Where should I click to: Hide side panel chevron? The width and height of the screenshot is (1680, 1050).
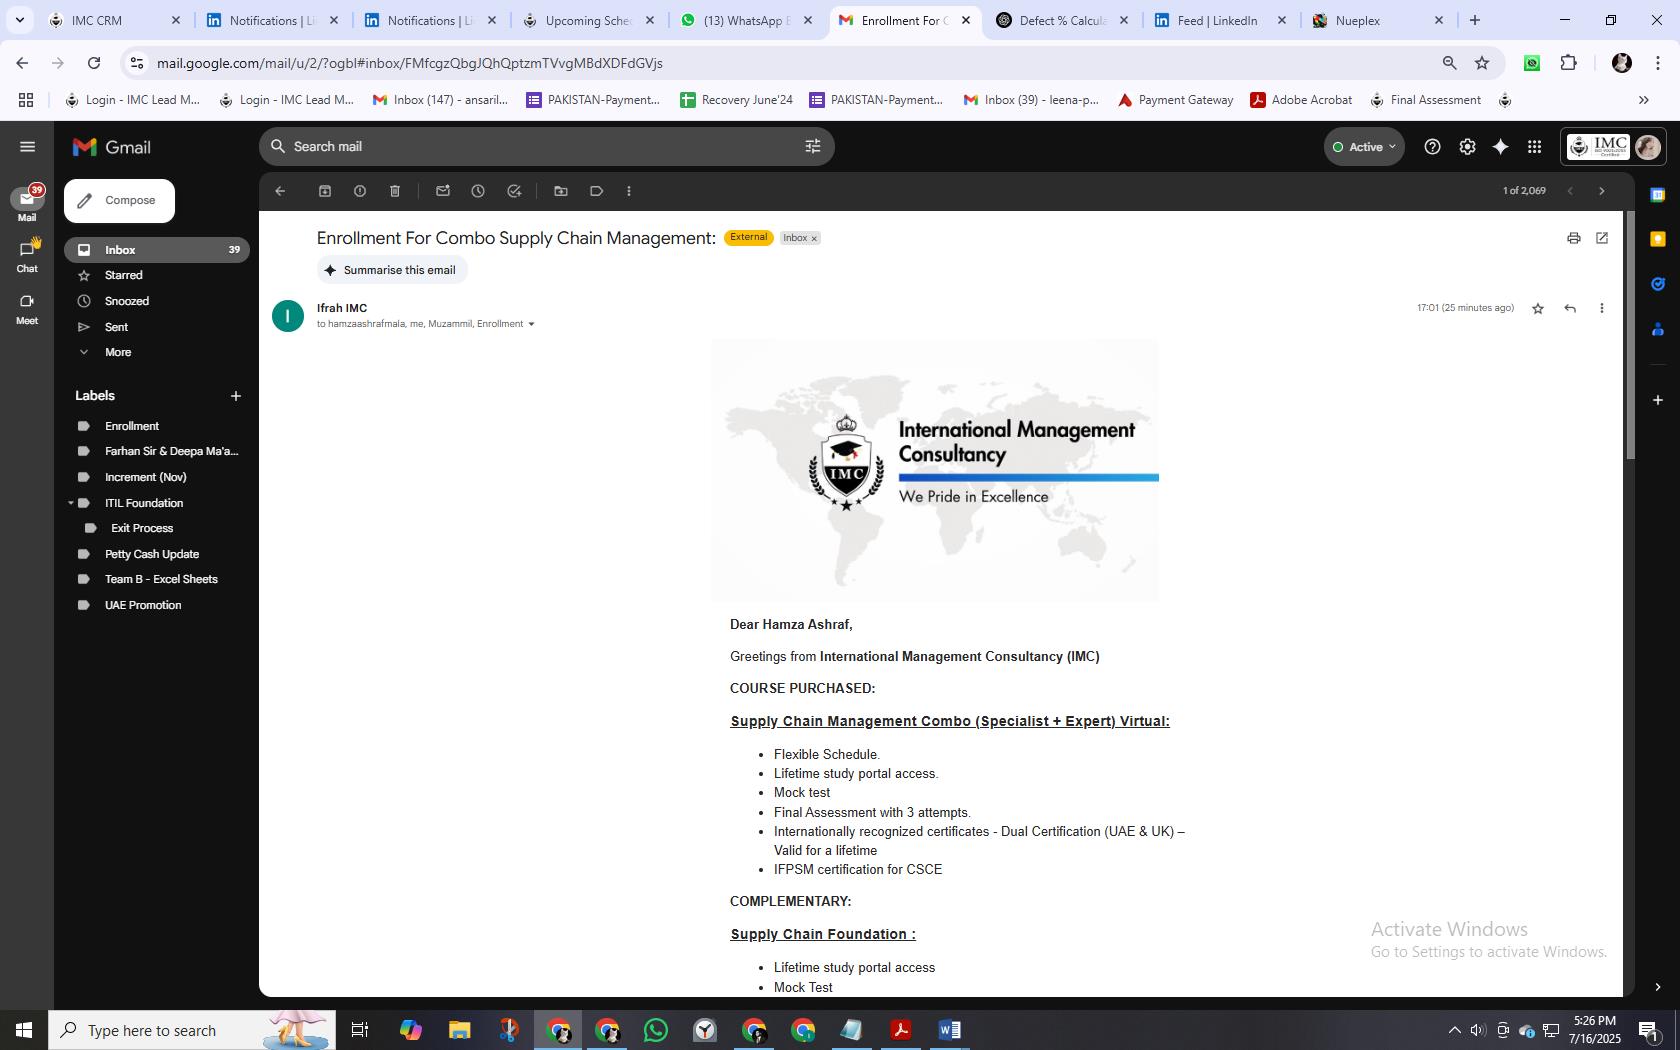pyautogui.click(x=1658, y=987)
